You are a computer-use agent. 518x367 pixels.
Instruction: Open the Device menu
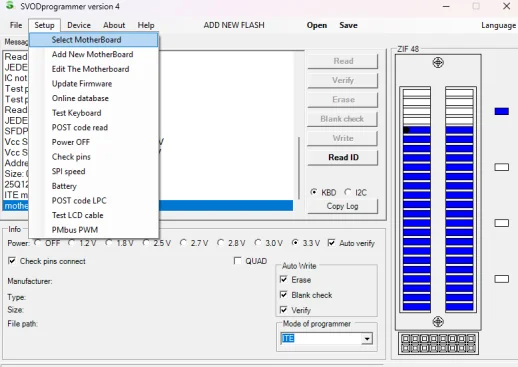(x=79, y=25)
